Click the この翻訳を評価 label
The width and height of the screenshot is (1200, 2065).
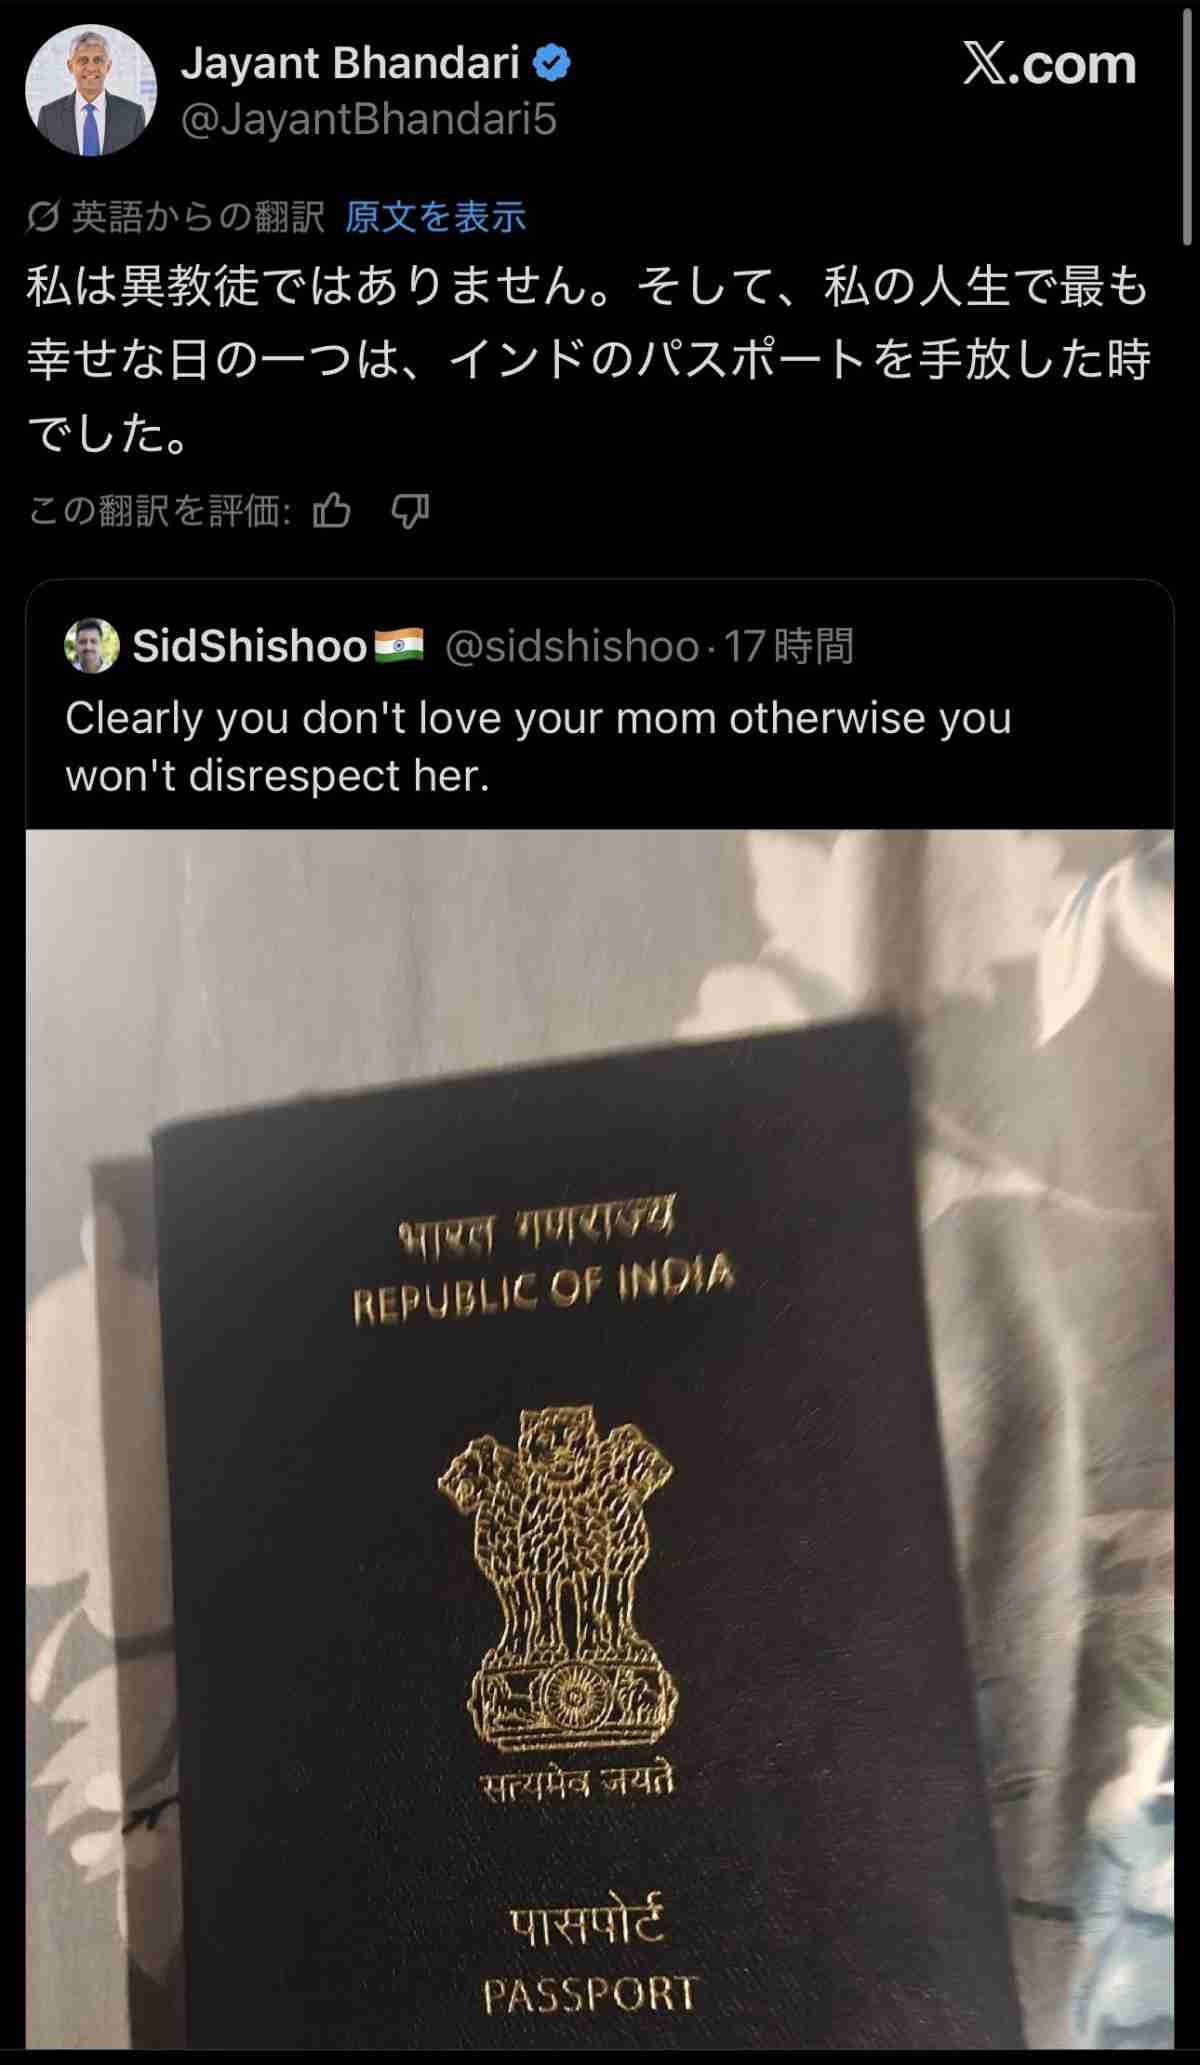click(x=159, y=511)
